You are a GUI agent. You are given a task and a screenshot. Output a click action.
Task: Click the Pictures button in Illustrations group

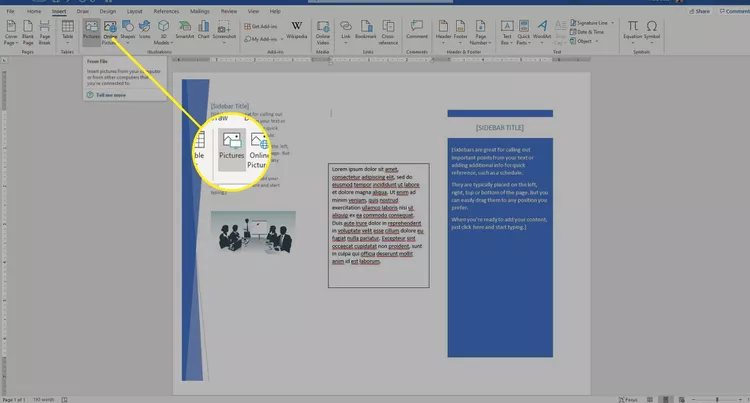click(91, 30)
